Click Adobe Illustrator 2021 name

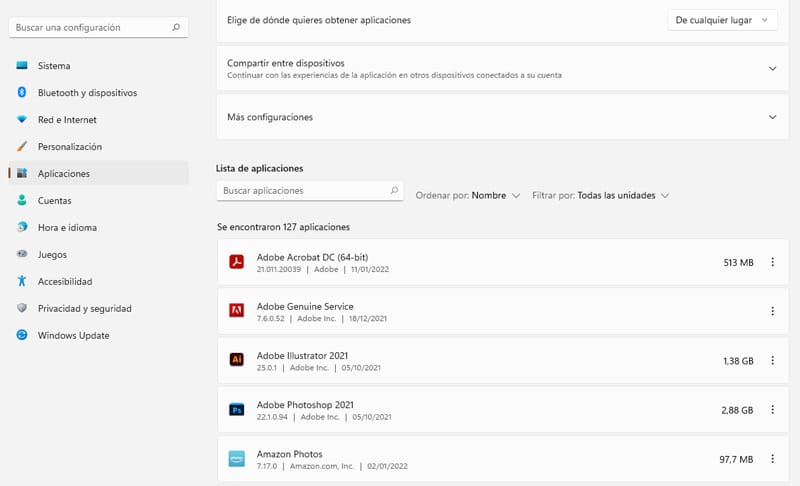[x=302, y=355]
